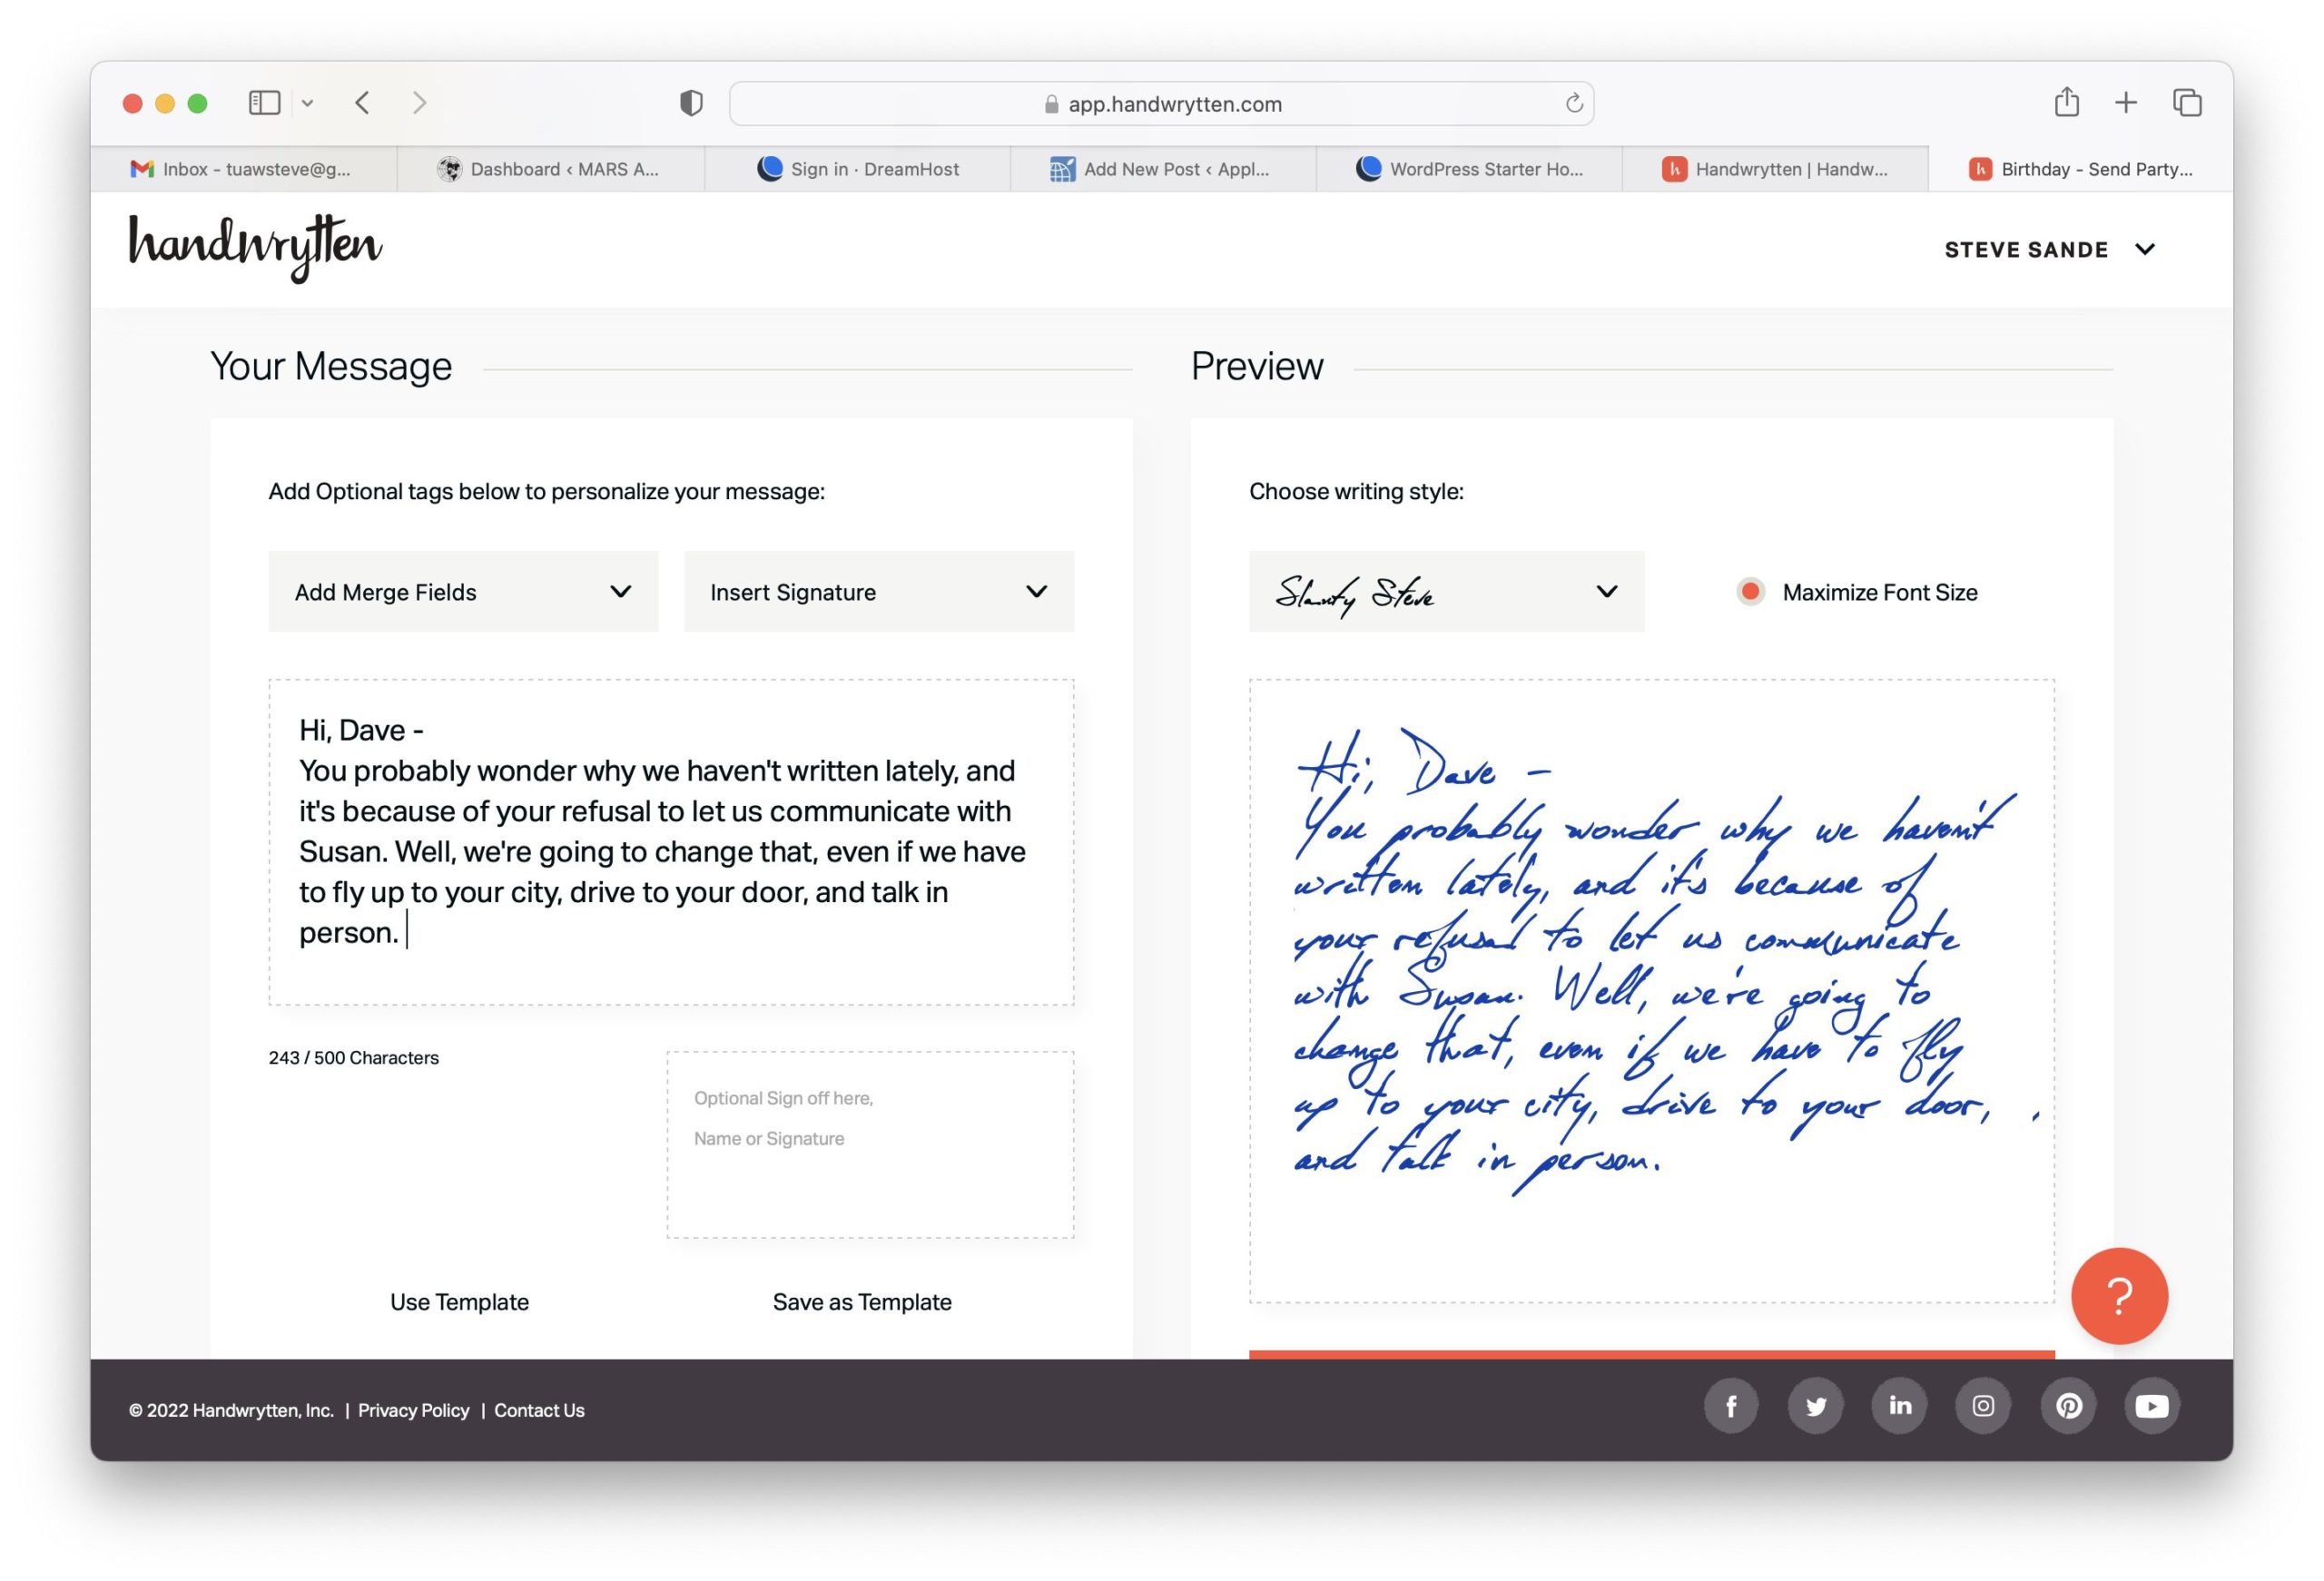The height and width of the screenshot is (1581, 2324).
Task: Expand the Insert Signature dropdown
Action: [x=878, y=591]
